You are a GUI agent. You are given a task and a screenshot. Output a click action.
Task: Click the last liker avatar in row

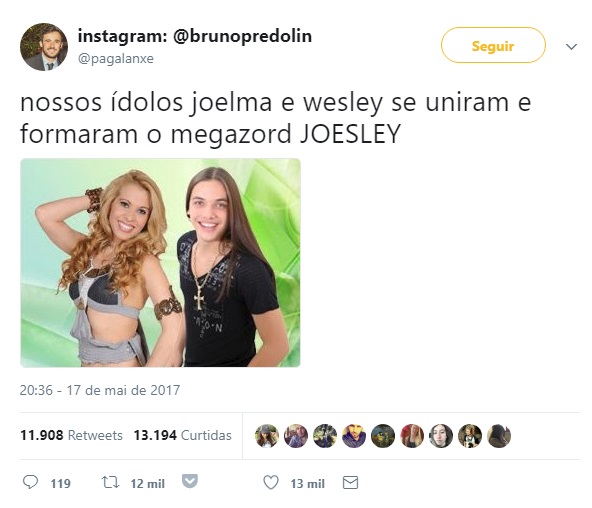tap(499, 436)
